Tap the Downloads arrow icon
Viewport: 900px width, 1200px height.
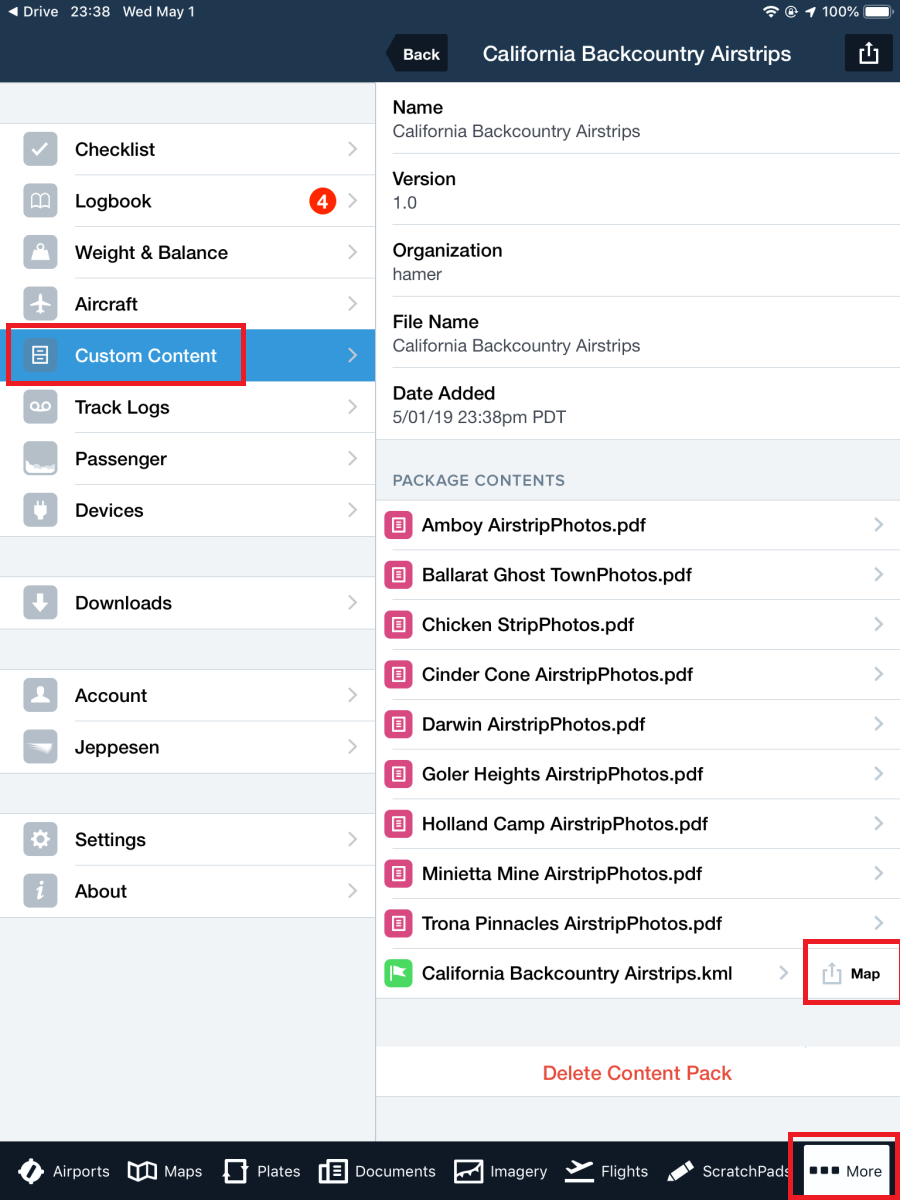pyautogui.click(x=40, y=603)
